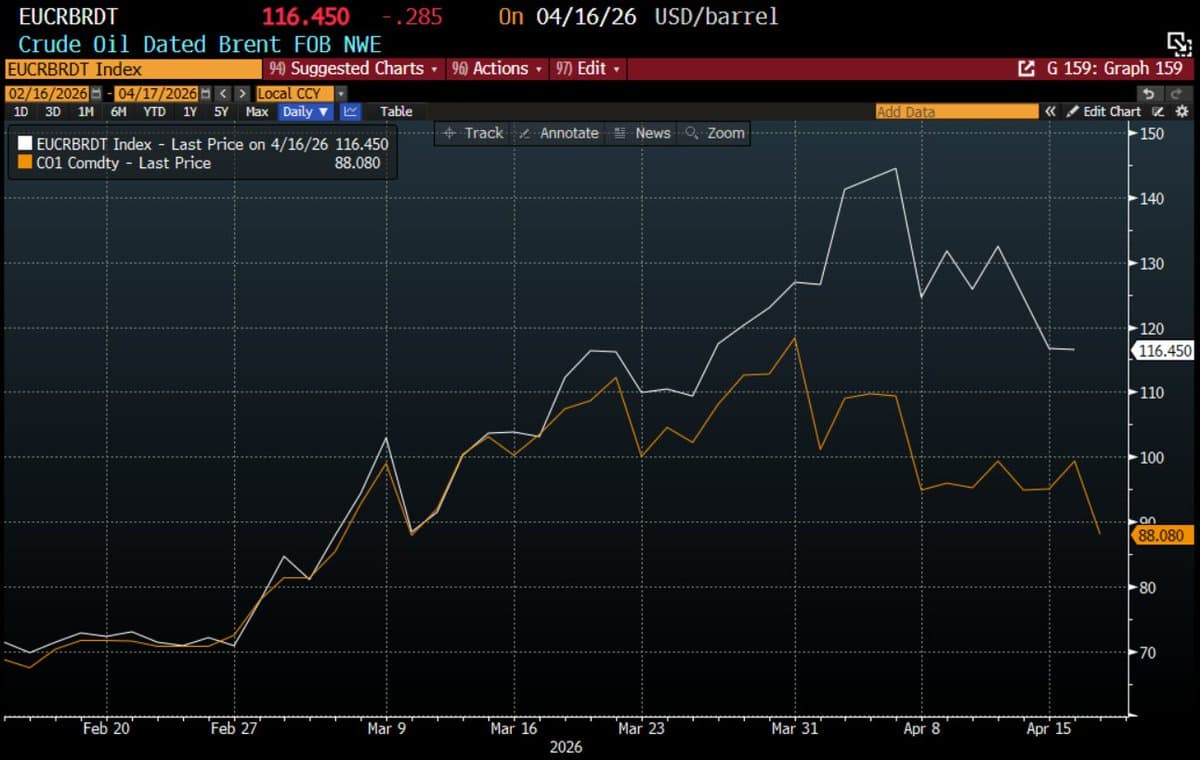This screenshot has width=1200, height=760.
Task: Toggle the Annotate tool
Action: click(x=559, y=133)
